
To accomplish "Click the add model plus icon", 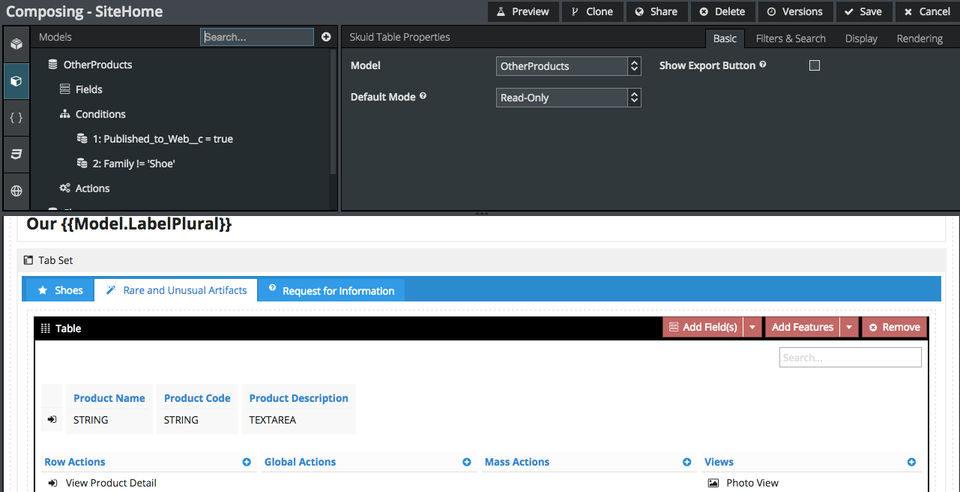I will (x=326, y=37).
